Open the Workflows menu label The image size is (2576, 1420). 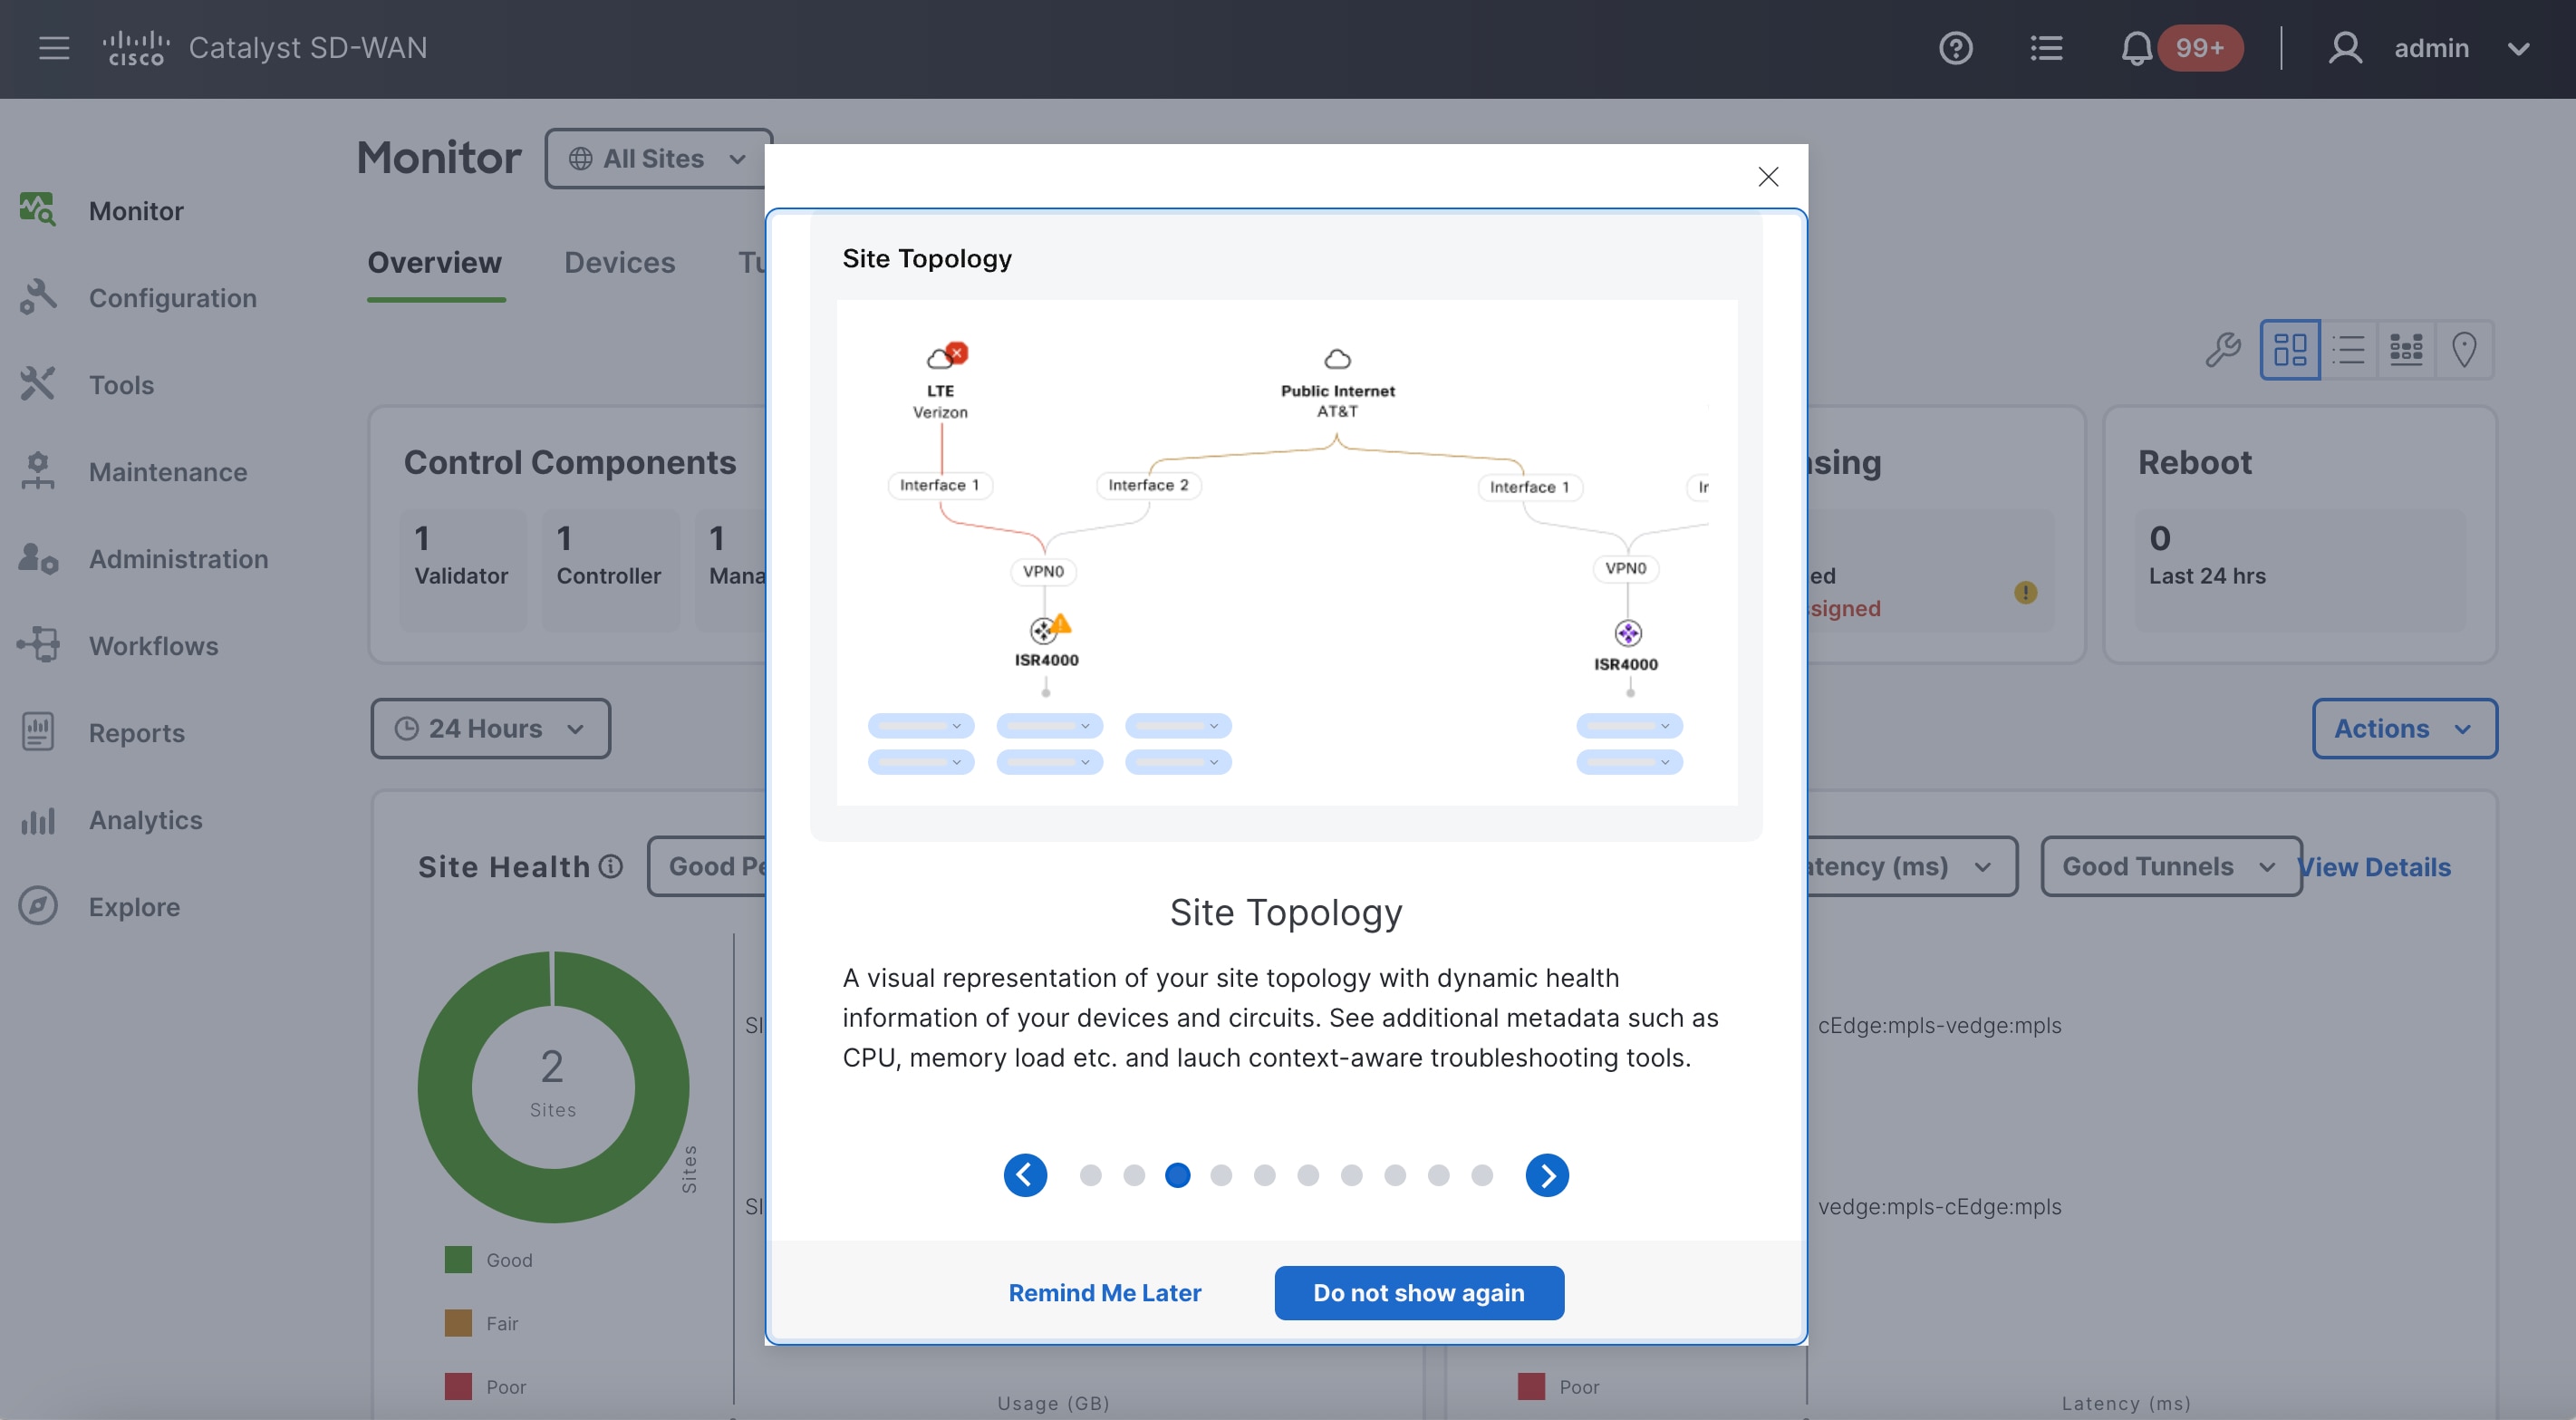tap(153, 646)
